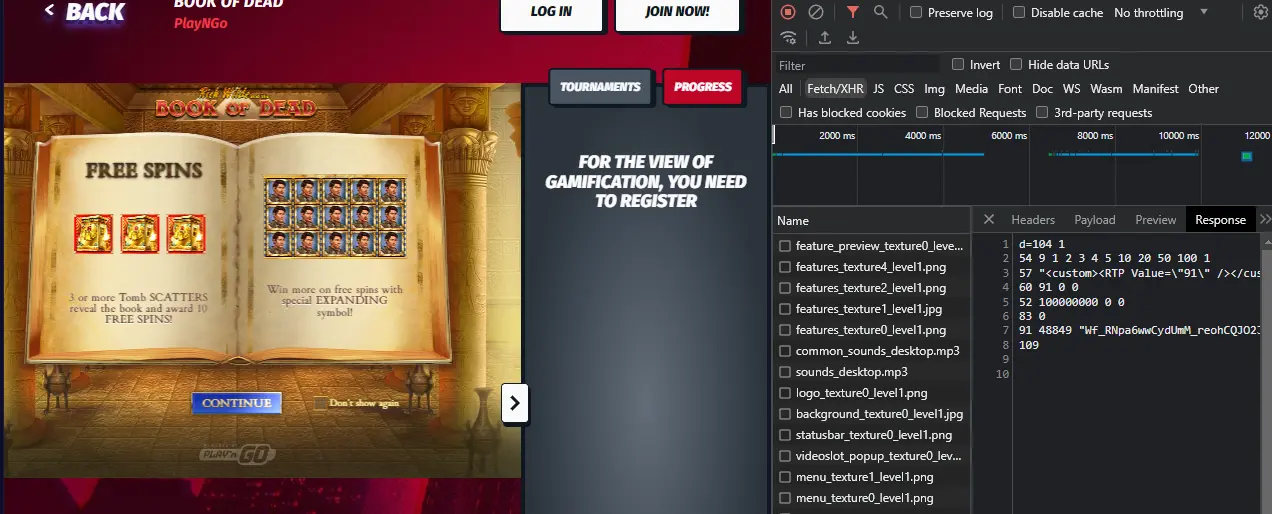Image resolution: width=1272 pixels, height=514 pixels.
Task: Click the arrow next to the game
Action: click(514, 403)
